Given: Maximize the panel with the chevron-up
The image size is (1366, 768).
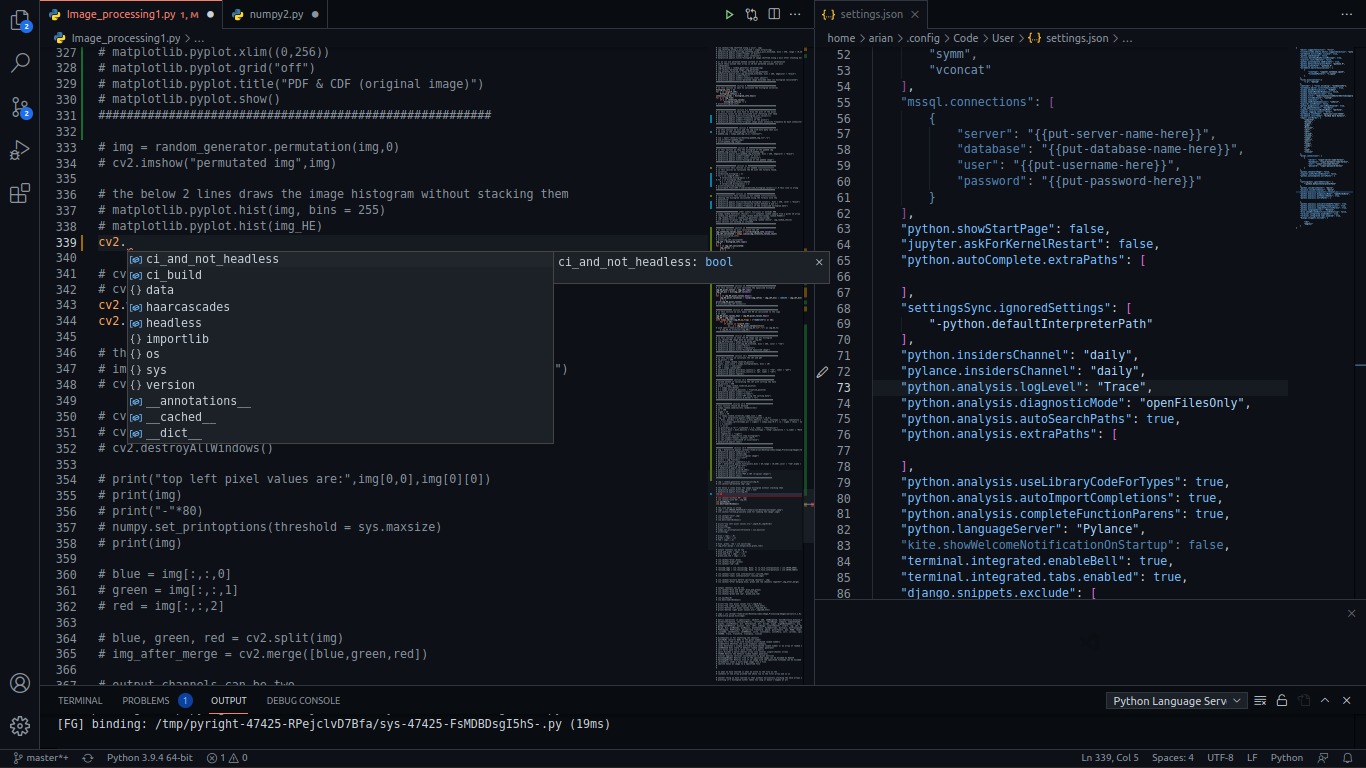Looking at the screenshot, I should coord(1326,701).
